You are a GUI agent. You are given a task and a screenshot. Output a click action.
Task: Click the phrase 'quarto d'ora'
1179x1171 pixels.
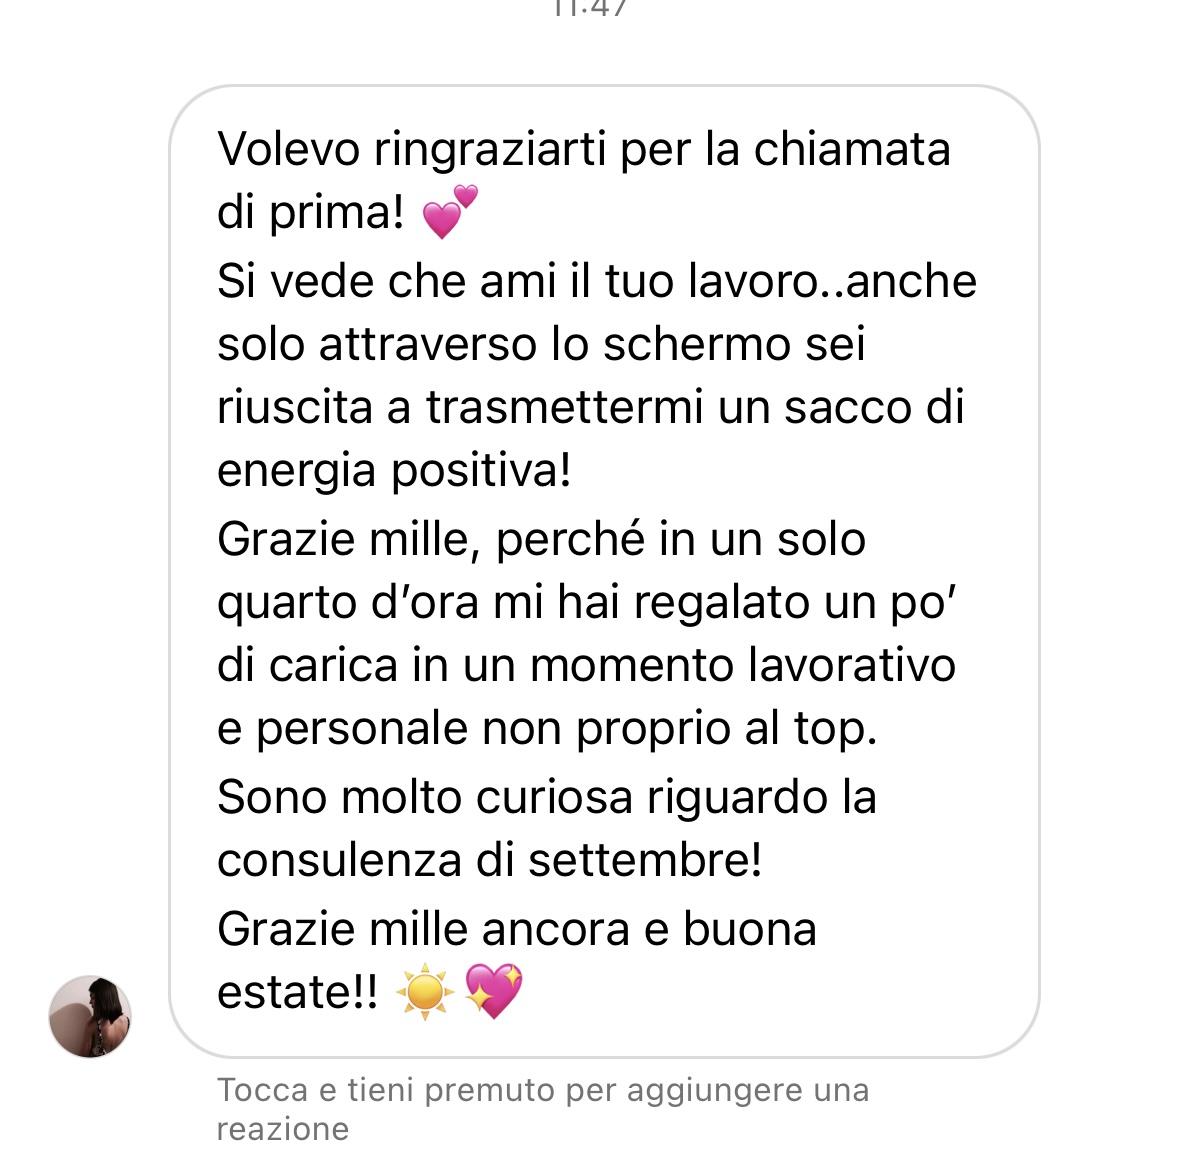[x=348, y=602]
